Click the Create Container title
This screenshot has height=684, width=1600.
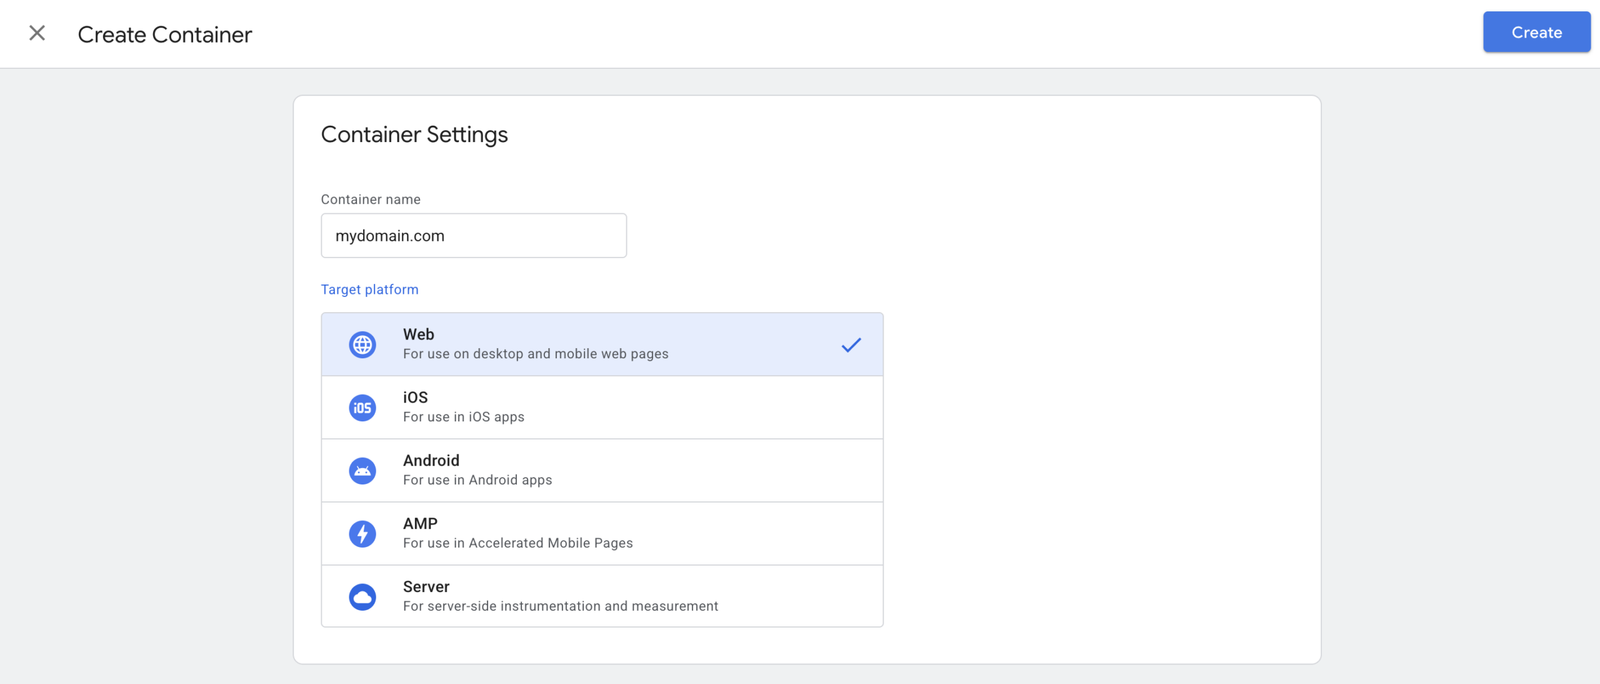coord(165,34)
